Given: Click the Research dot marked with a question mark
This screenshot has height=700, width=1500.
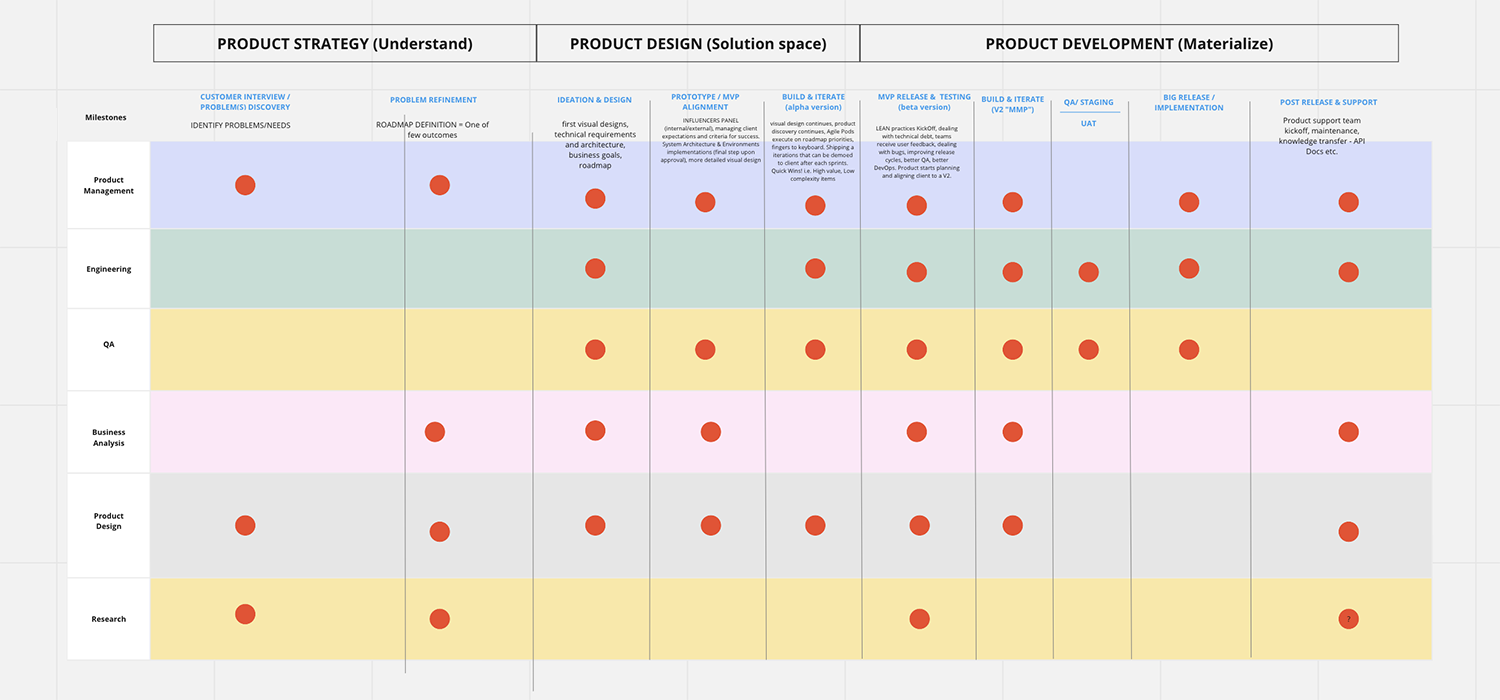Looking at the screenshot, I should coord(1348,619).
